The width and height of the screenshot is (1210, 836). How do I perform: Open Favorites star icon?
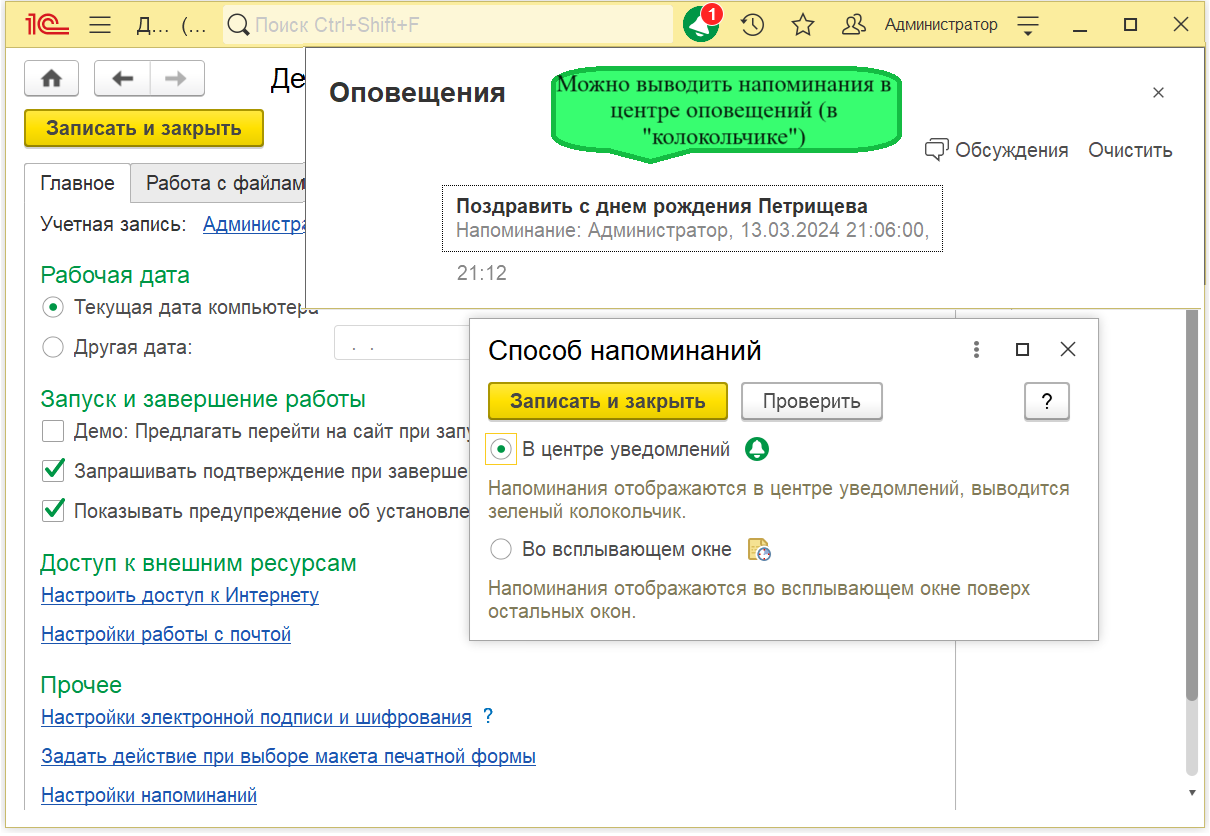coord(803,25)
